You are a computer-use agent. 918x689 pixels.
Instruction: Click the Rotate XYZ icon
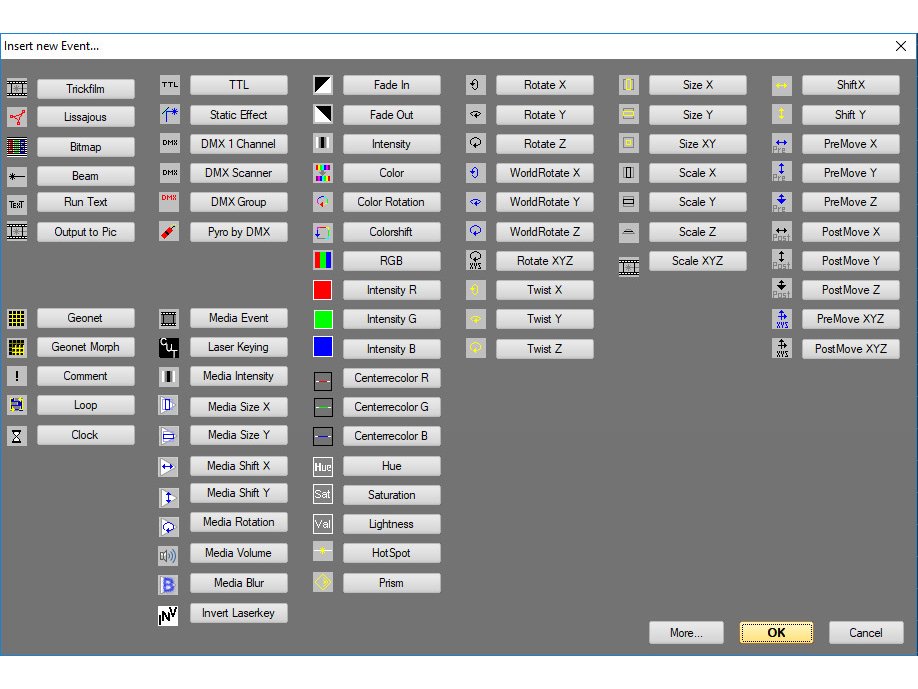click(475, 260)
